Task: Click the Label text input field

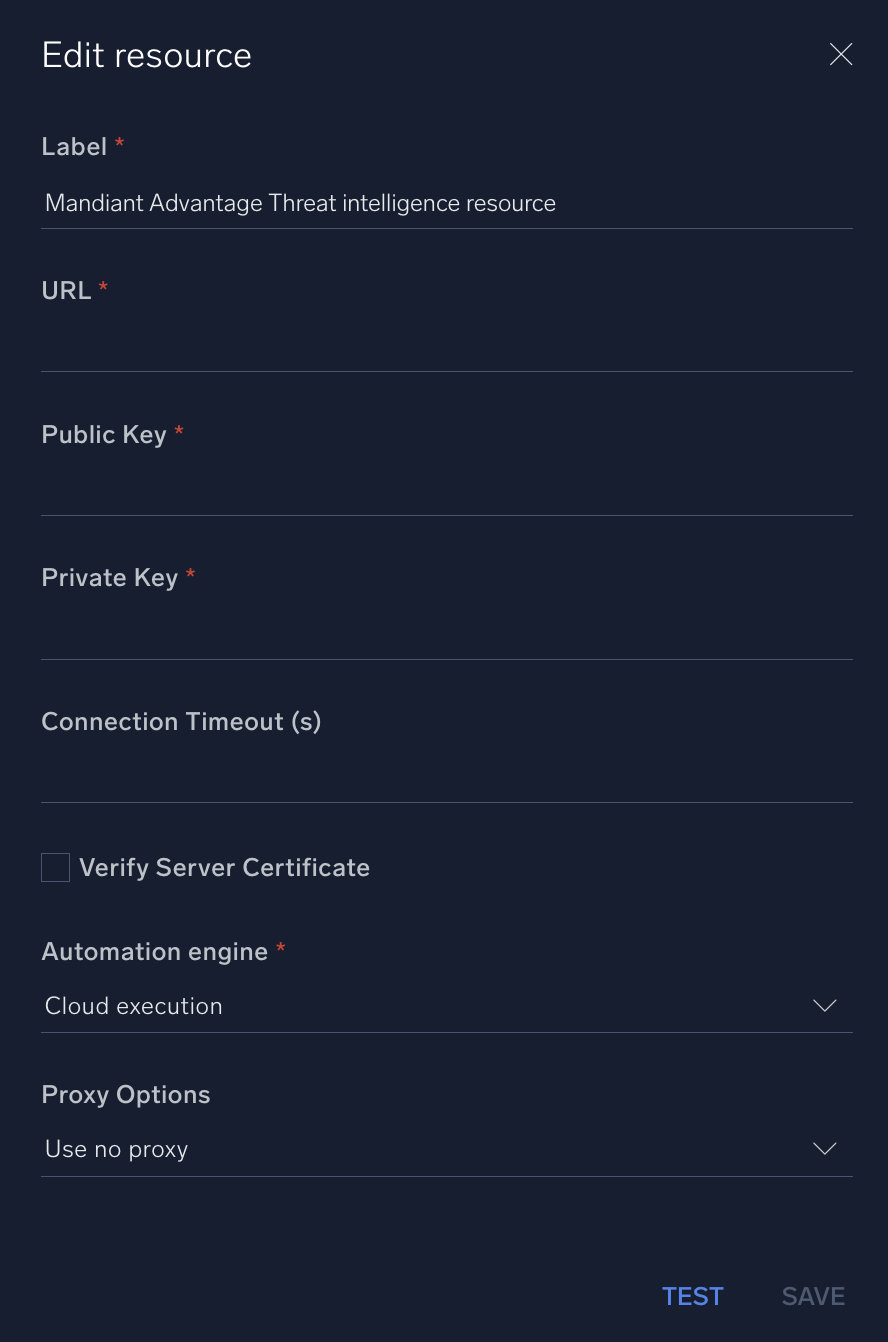Action: click(x=446, y=204)
